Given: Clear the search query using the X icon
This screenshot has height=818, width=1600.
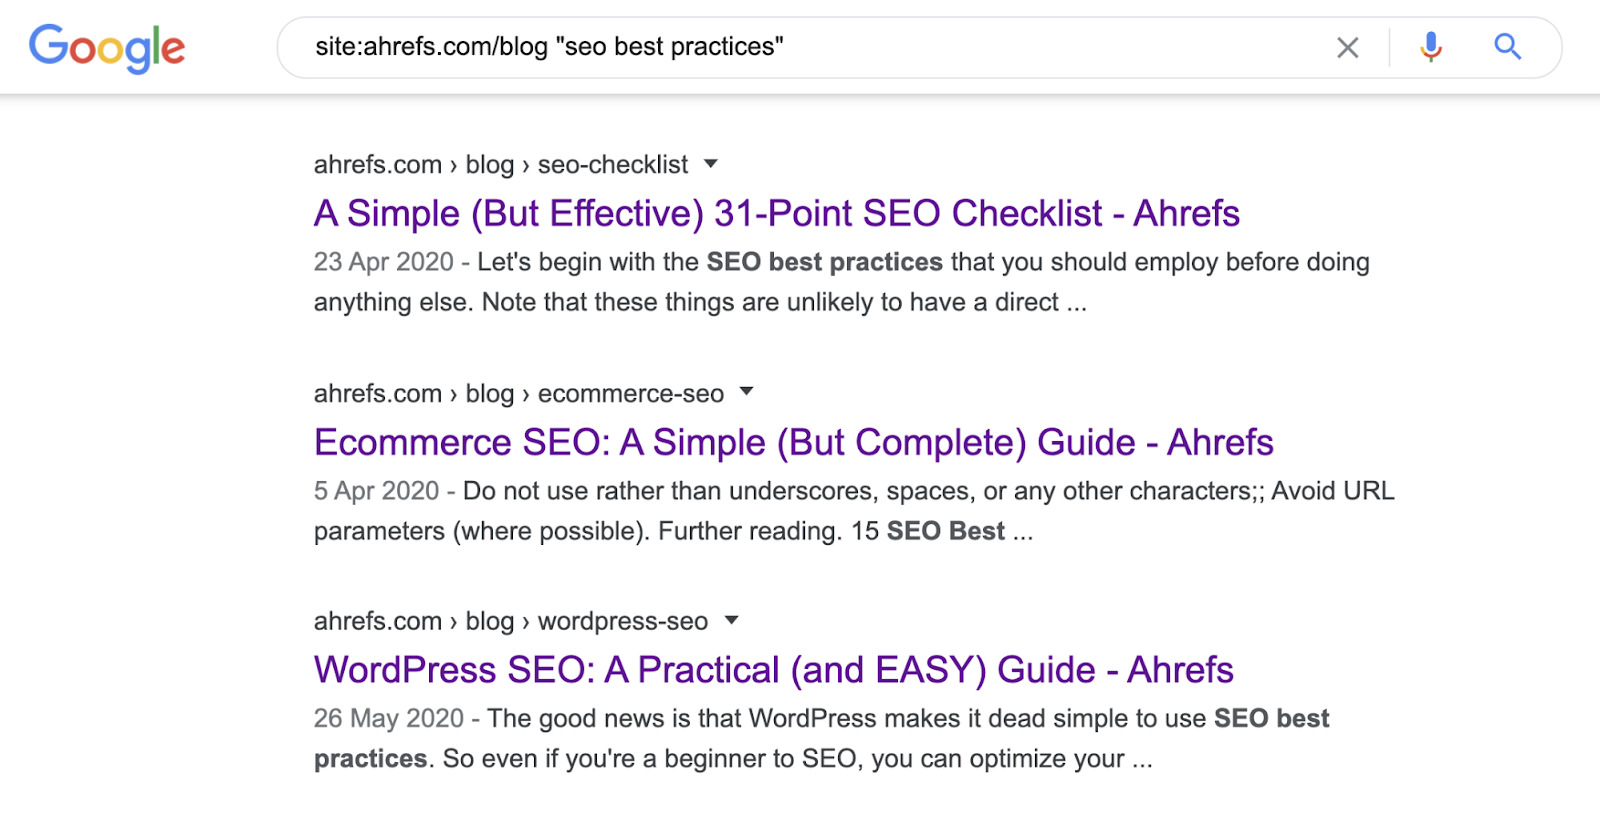Looking at the screenshot, I should pyautogui.click(x=1347, y=46).
